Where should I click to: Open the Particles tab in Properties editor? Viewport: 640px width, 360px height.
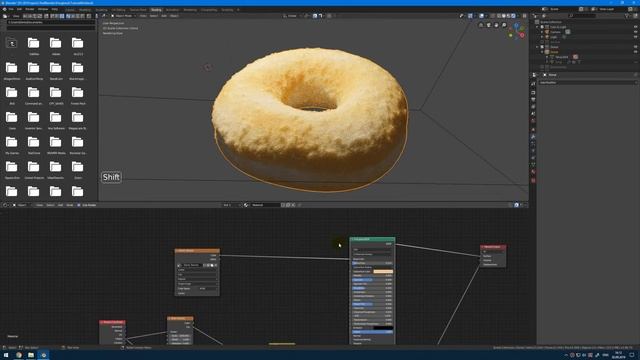pyautogui.click(x=533, y=144)
